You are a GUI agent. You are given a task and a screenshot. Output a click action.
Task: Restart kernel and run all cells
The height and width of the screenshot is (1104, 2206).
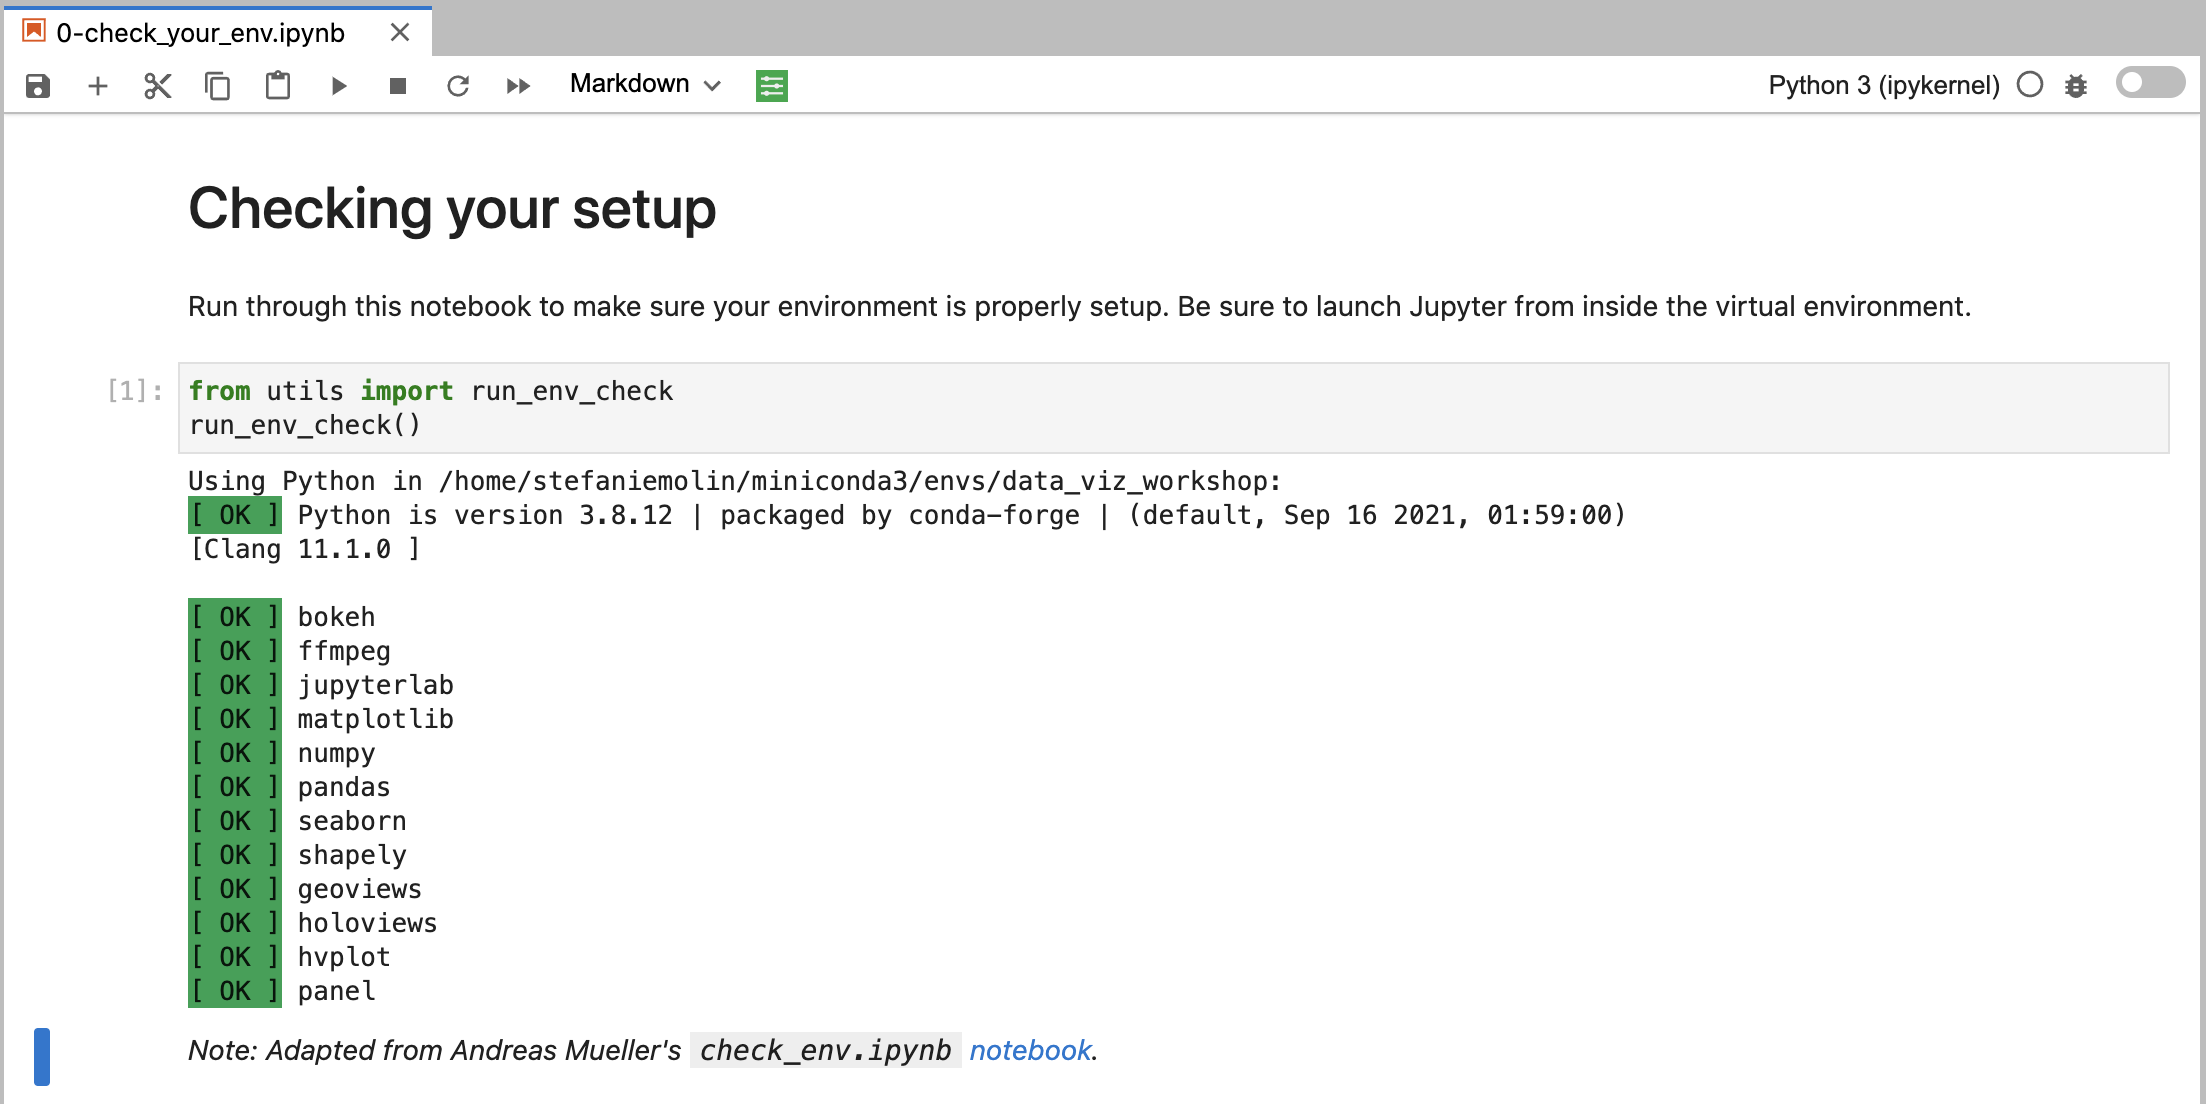tap(518, 86)
